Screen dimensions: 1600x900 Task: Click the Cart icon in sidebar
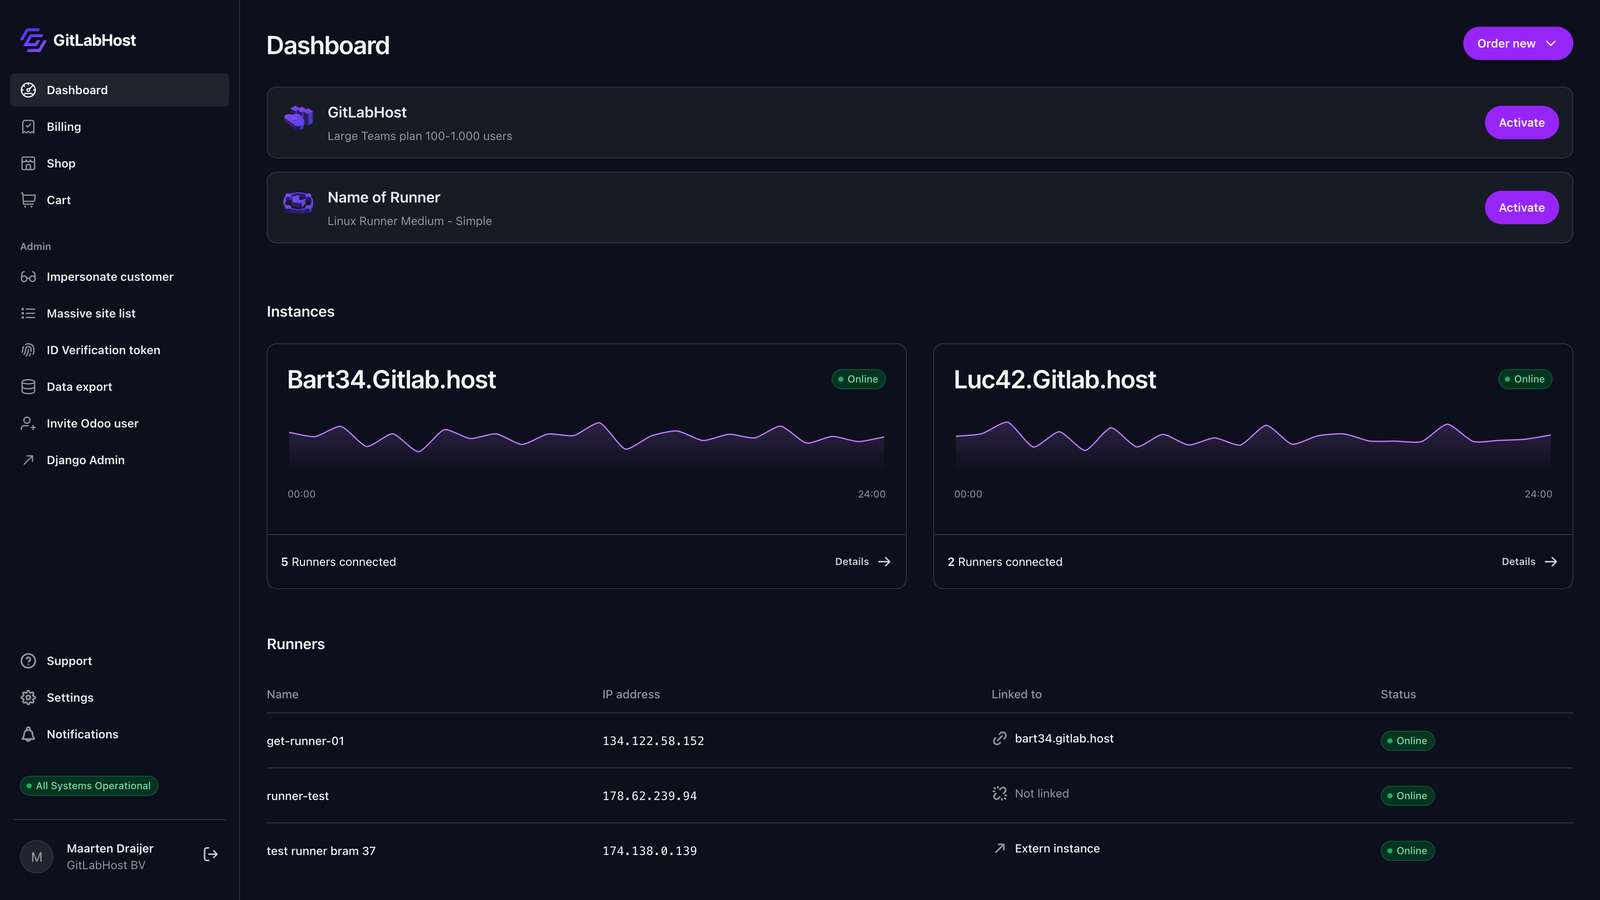[x=28, y=200]
